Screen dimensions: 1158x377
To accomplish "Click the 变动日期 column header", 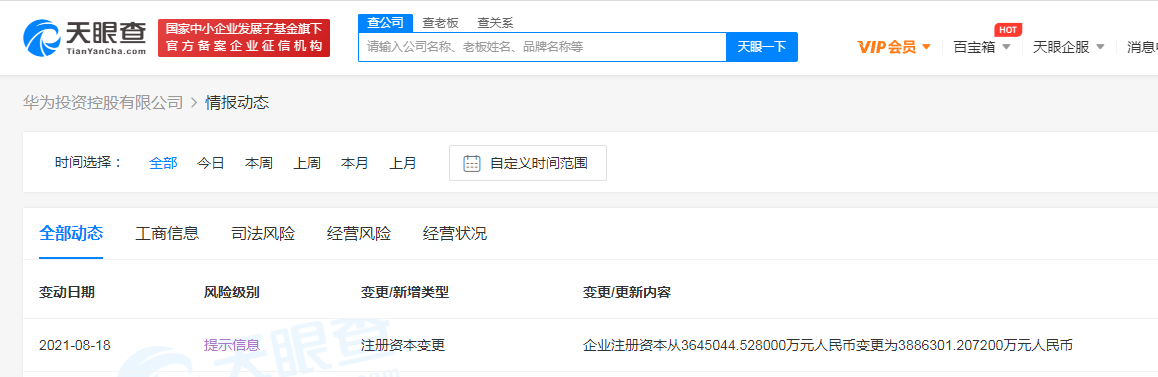I will pos(66,292).
